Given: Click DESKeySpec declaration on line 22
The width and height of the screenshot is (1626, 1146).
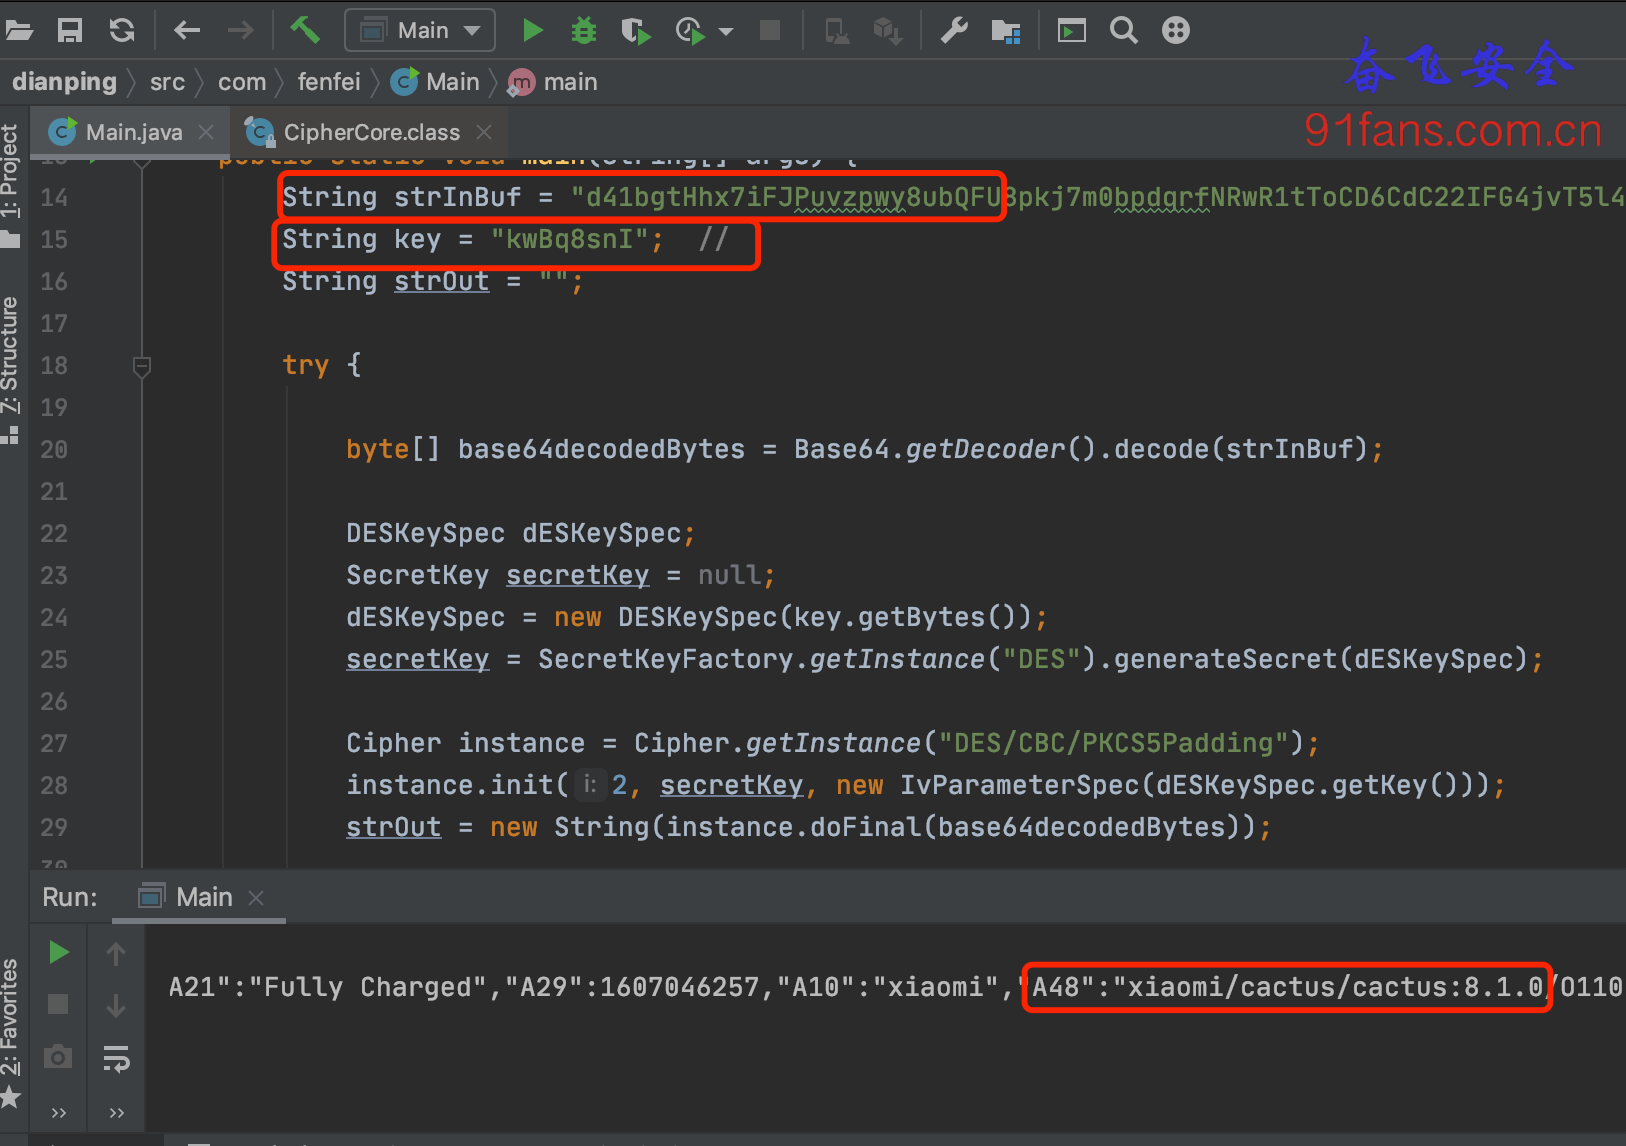Looking at the screenshot, I should 425,533.
